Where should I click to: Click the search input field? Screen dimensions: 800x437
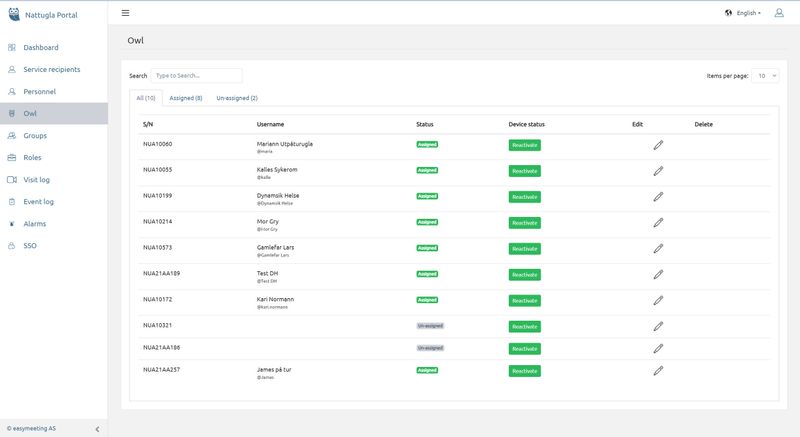click(x=196, y=75)
